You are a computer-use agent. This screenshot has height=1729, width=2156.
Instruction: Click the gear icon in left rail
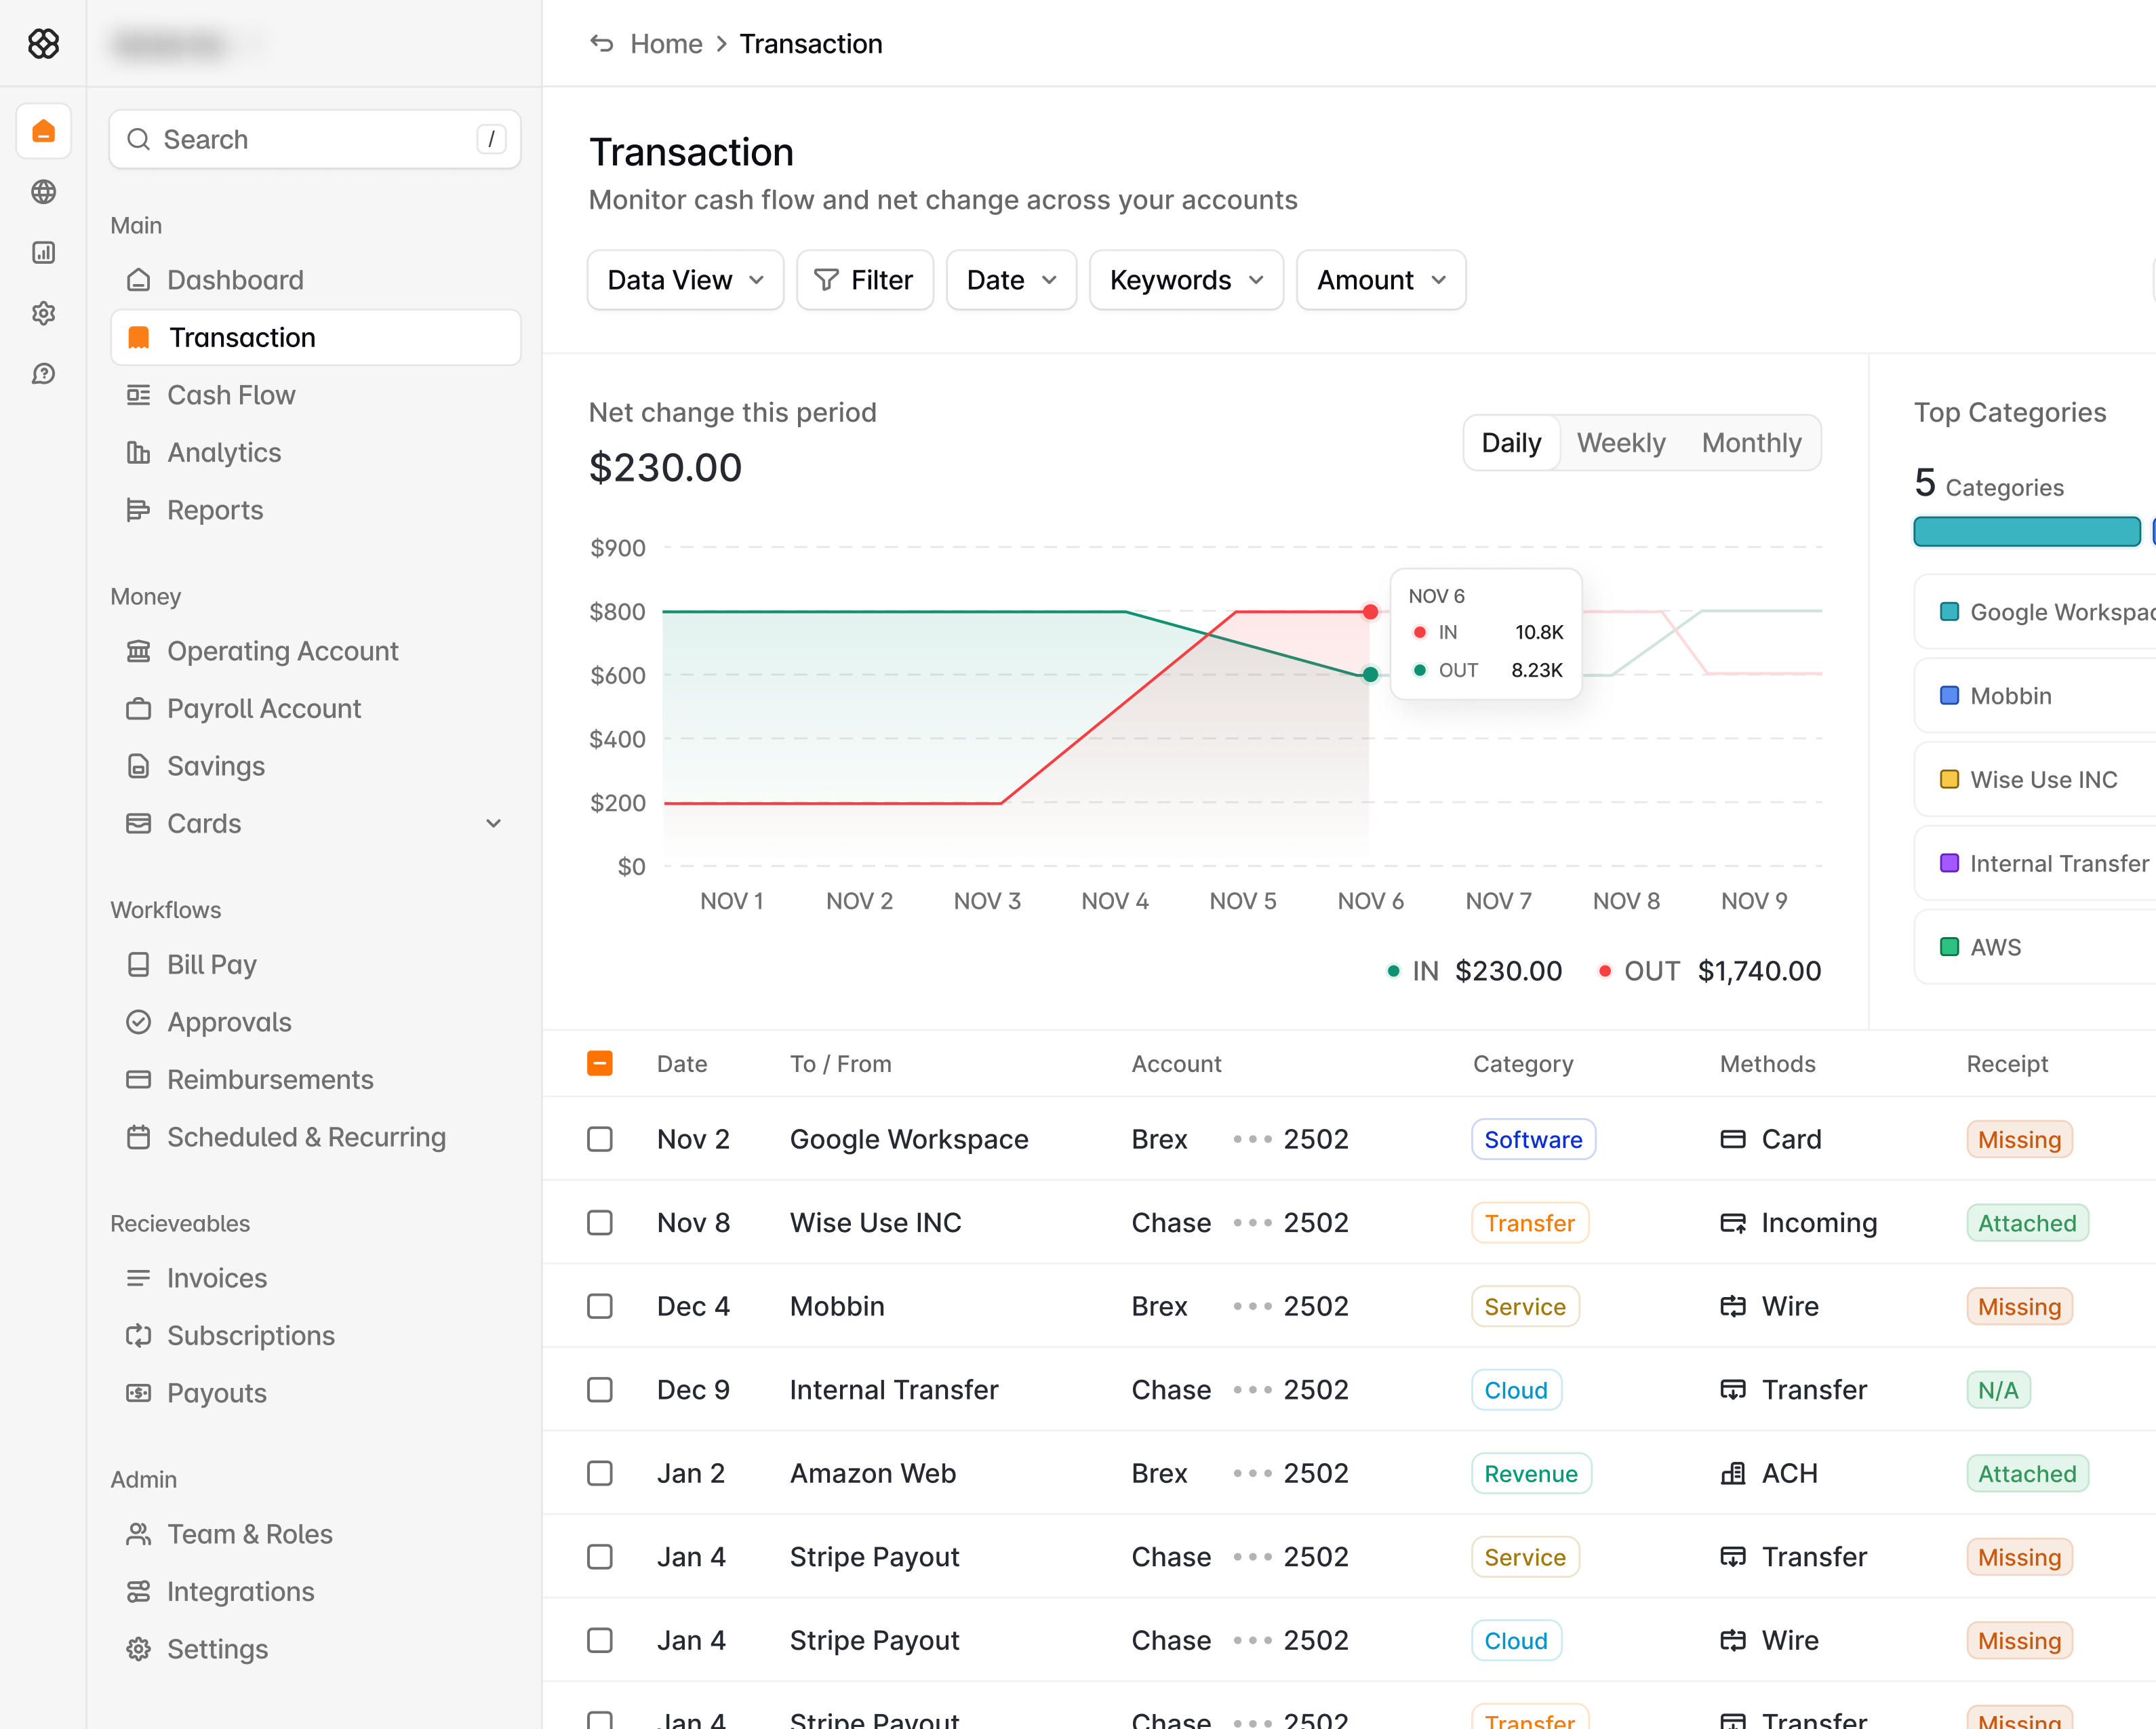pyautogui.click(x=43, y=313)
